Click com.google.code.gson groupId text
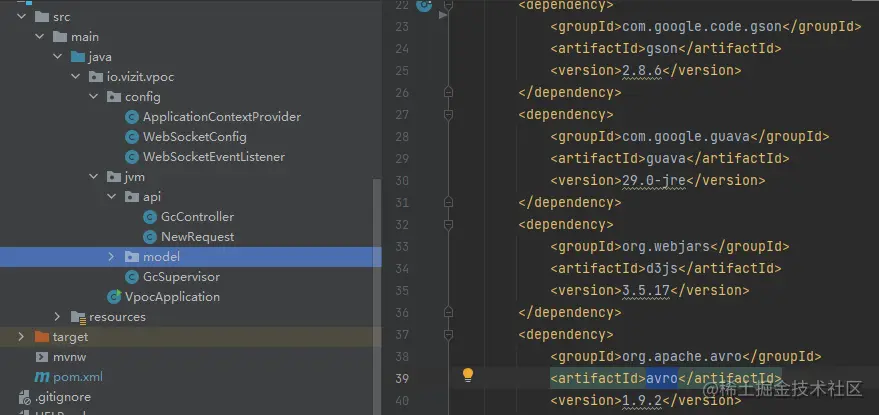 [x=701, y=26]
